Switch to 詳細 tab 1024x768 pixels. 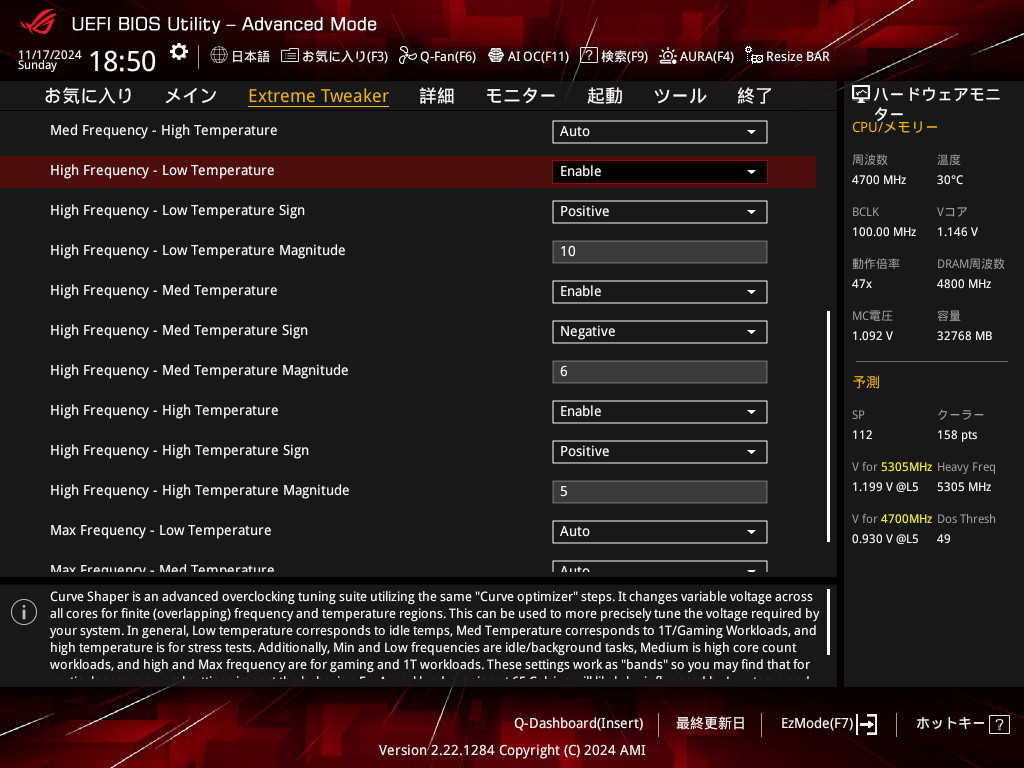(x=437, y=96)
